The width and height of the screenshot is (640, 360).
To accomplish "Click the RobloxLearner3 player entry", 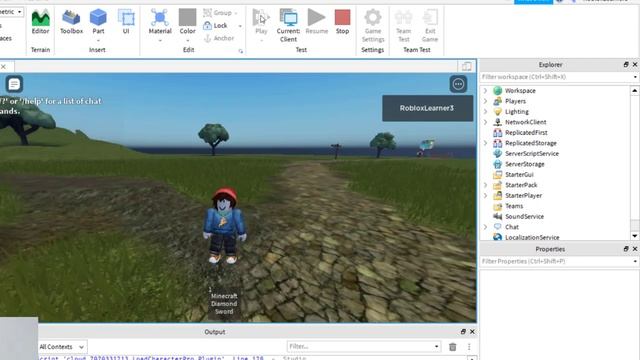I will (427, 108).
